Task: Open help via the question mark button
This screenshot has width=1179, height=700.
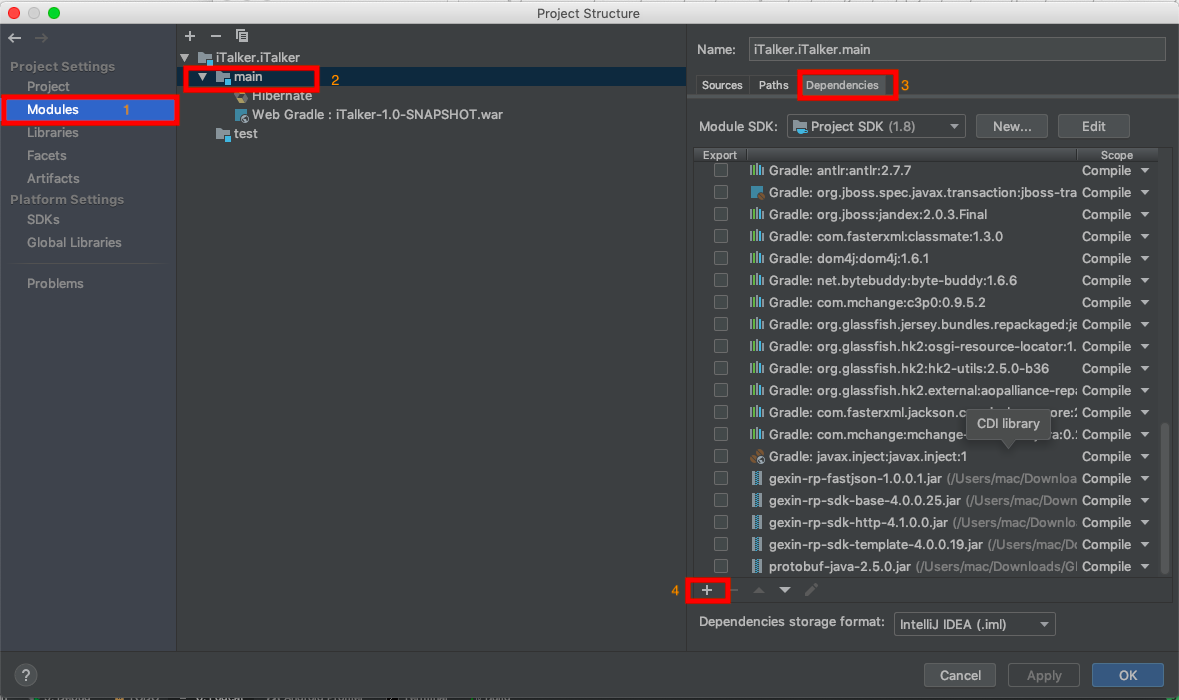Action: click(x=26, y=675)
